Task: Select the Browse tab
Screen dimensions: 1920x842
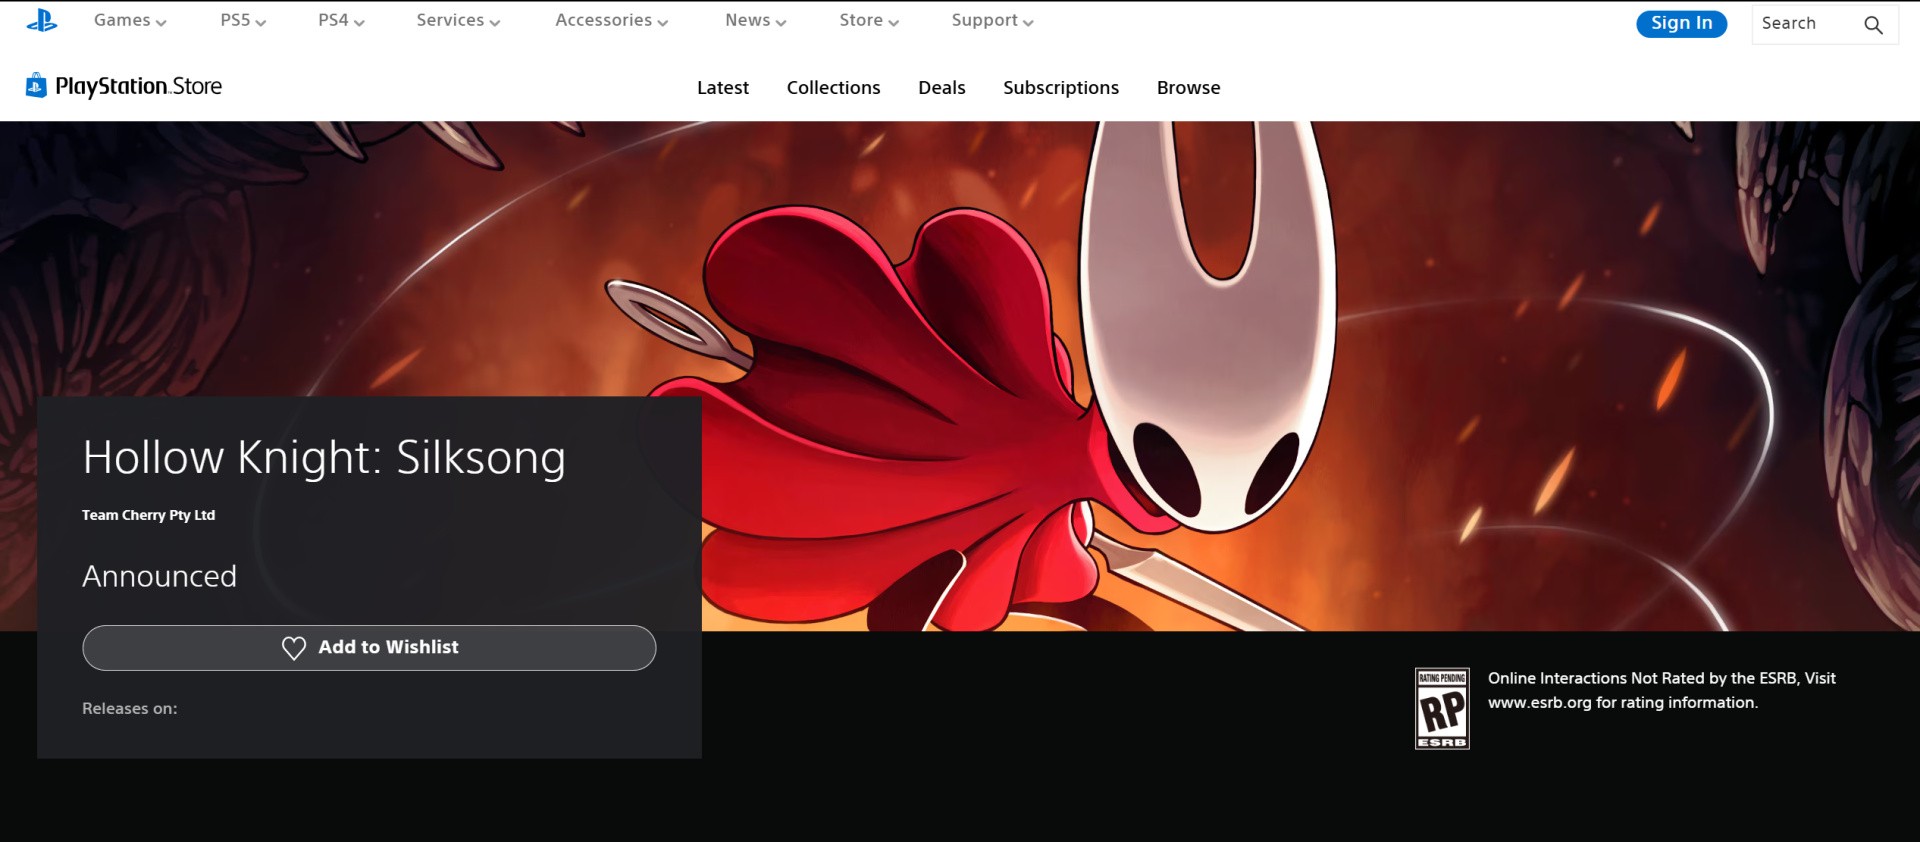Action: (x=1188, y=88)
